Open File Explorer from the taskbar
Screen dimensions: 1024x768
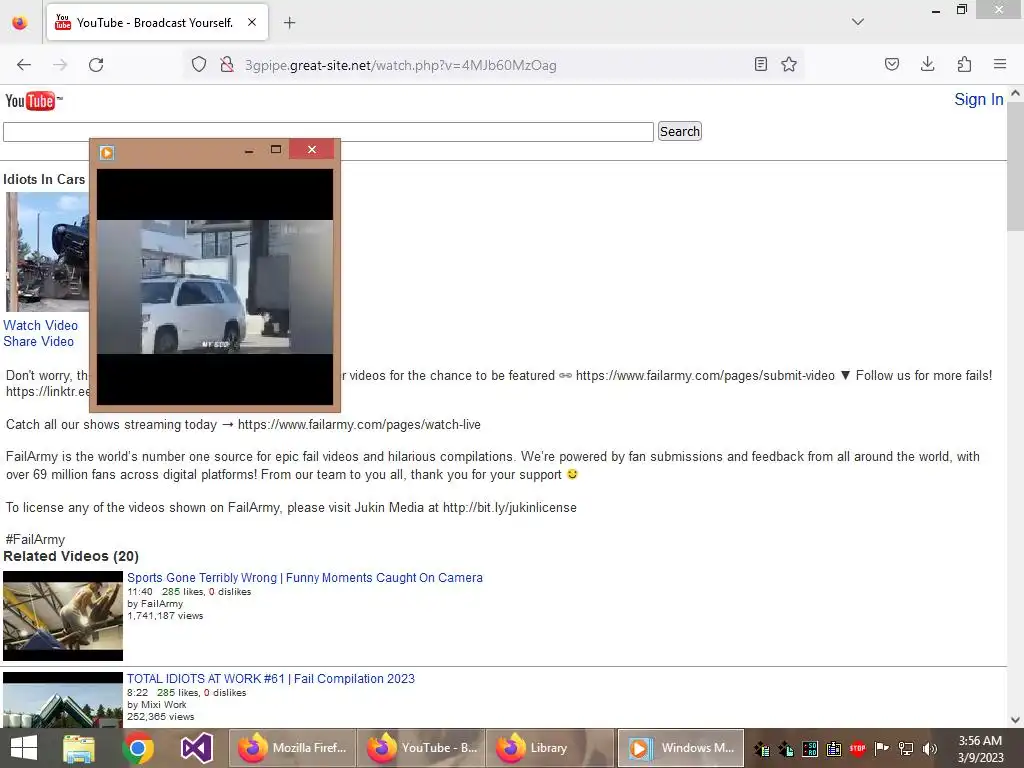point(79,748)
